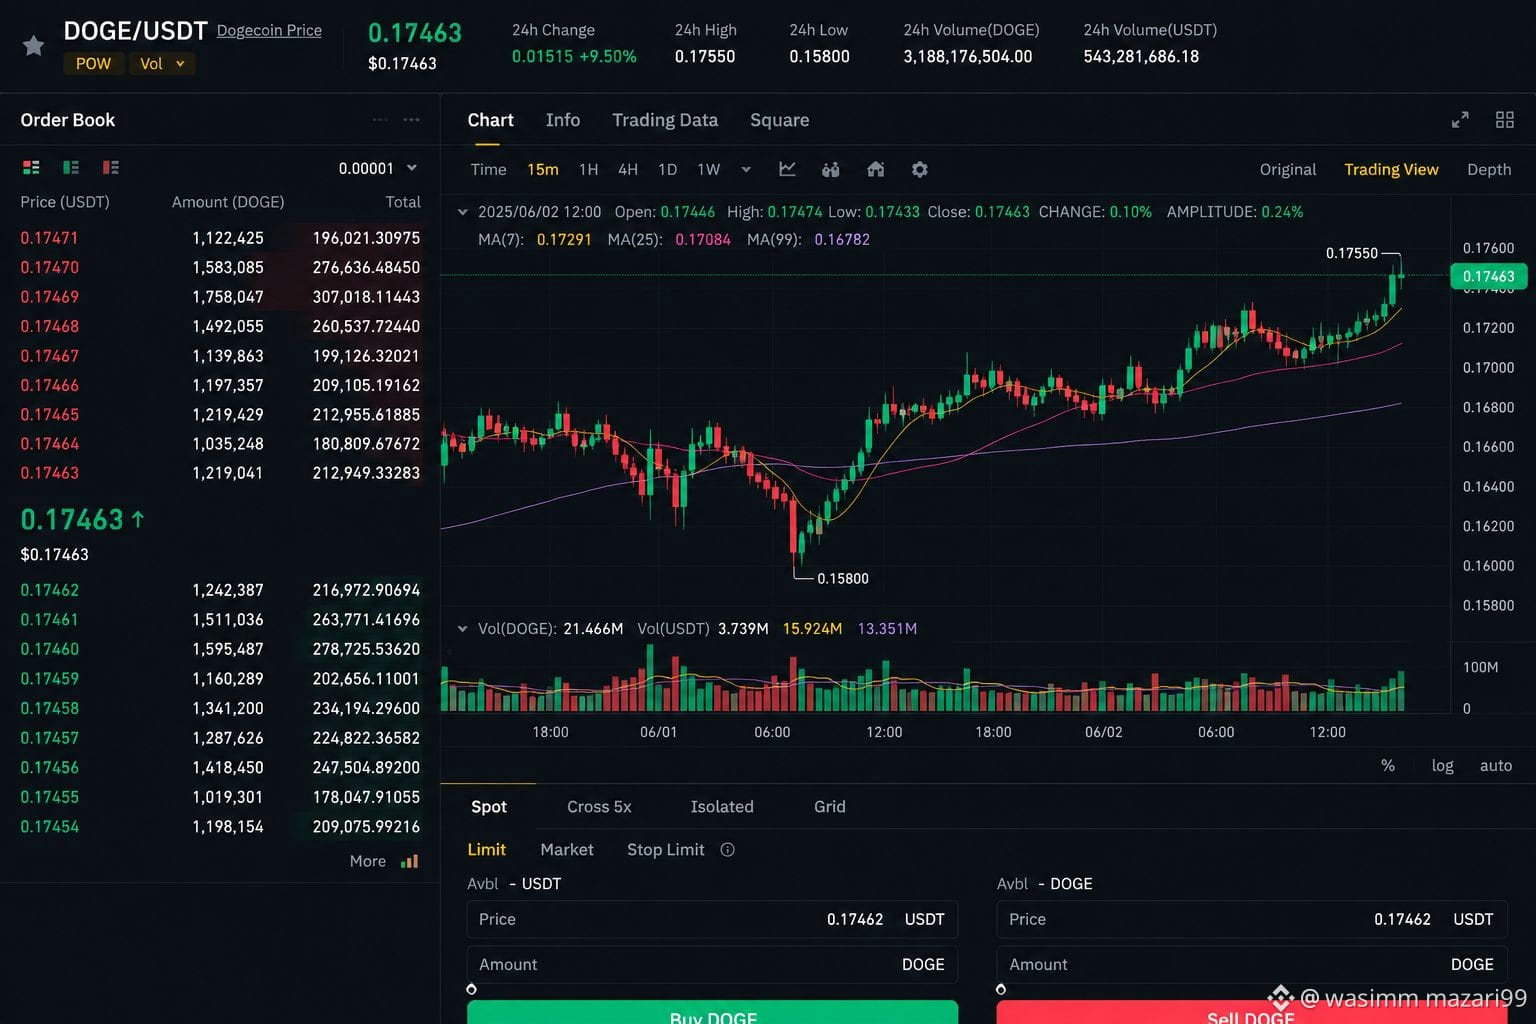Open the Square tab
This screenshot has height=1024, width=1536.
(x=780, y=120)
